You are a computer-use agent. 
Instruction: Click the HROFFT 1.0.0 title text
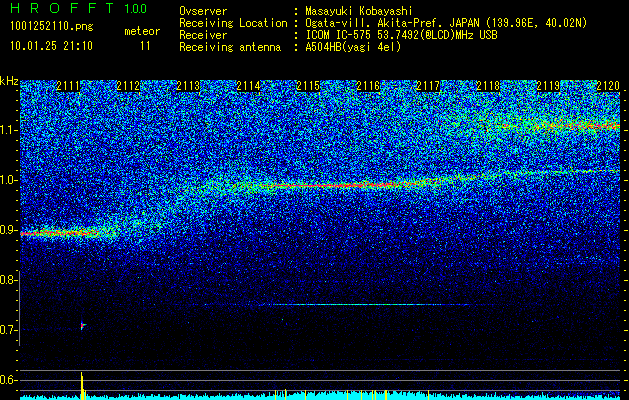pyautogui.click(x=78, y=8)
